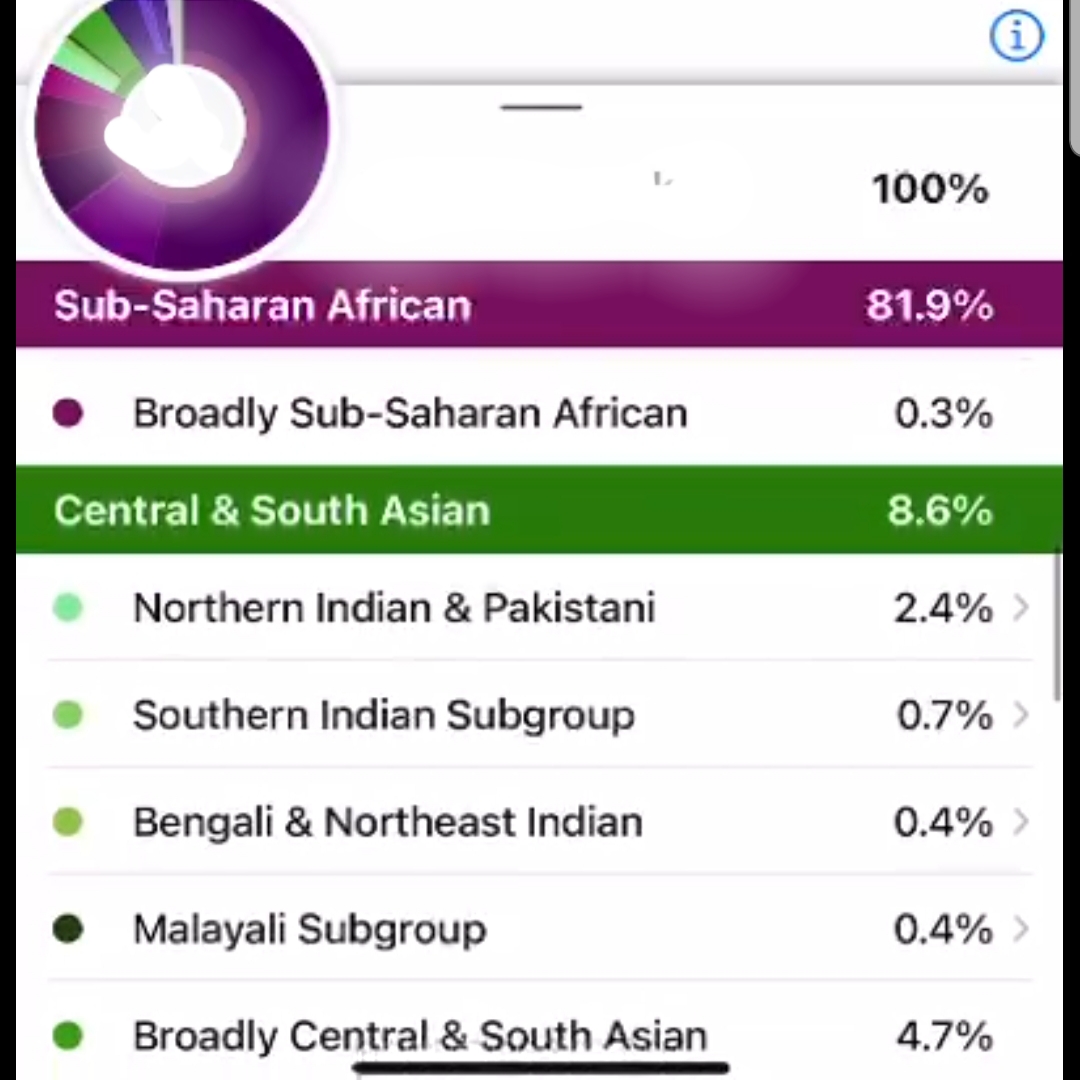Image resolution: width=1080 pixels, height=1080 pixels.
Task: Expand Northern Indian & Pakistani chevron
Action: pos(1021,608)
